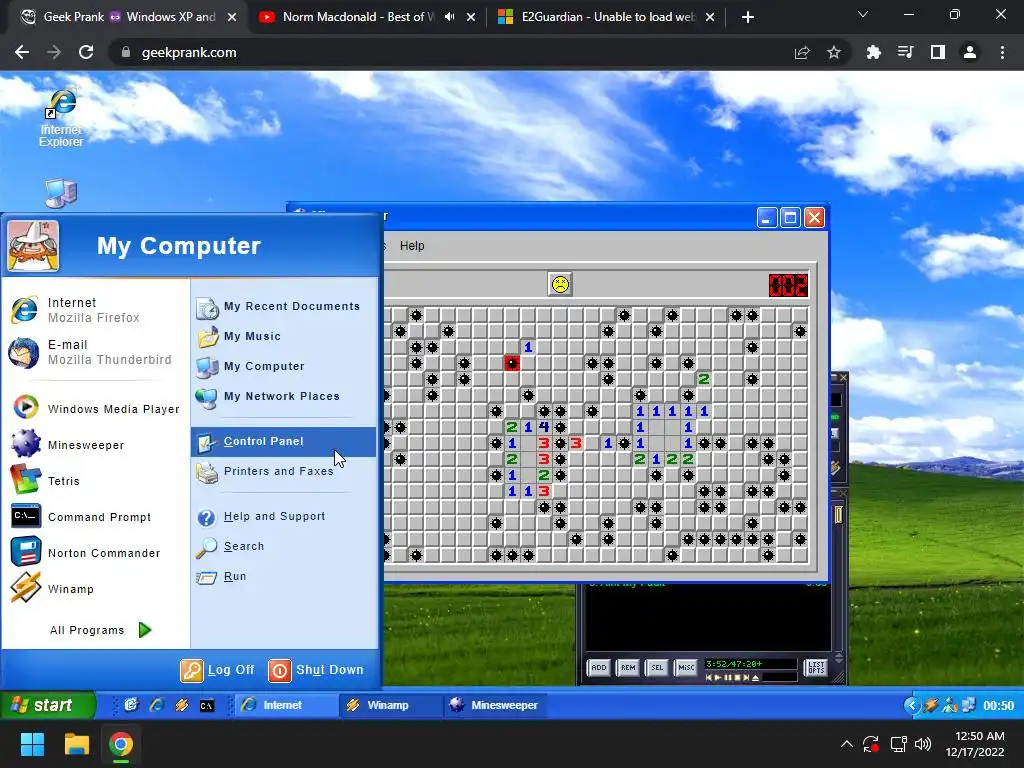Viewport: 1024px width, 768px height.
Task: Click the user avatar picture in Start menu
Action: pos(33,246)
